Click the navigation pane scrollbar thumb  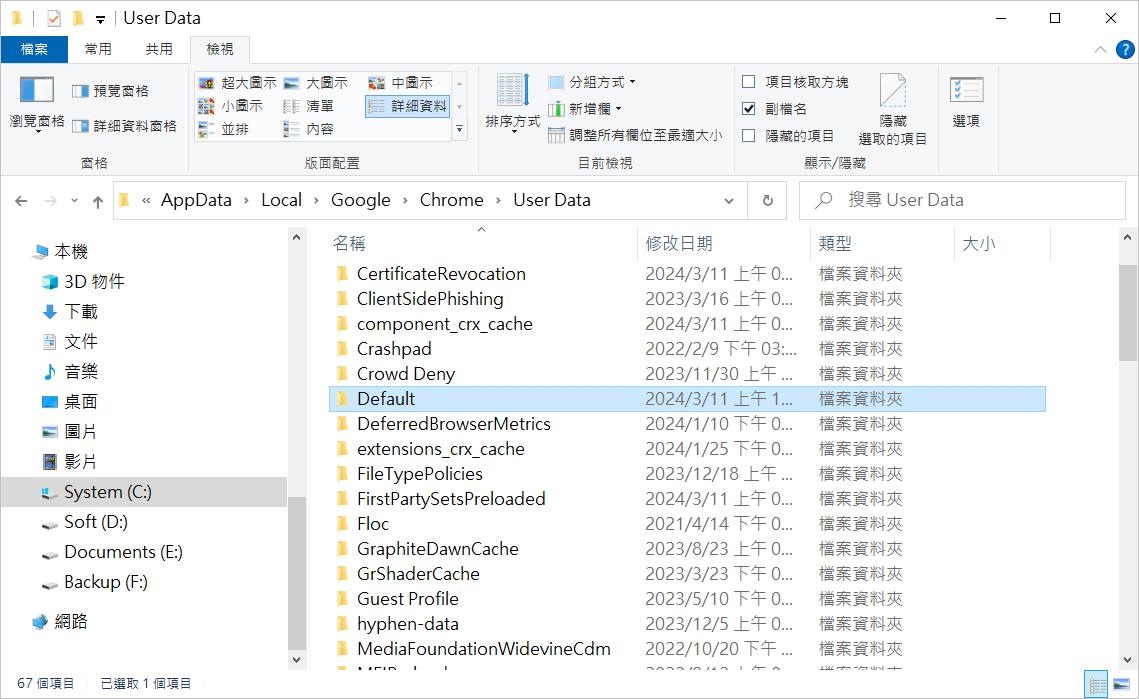296,572
